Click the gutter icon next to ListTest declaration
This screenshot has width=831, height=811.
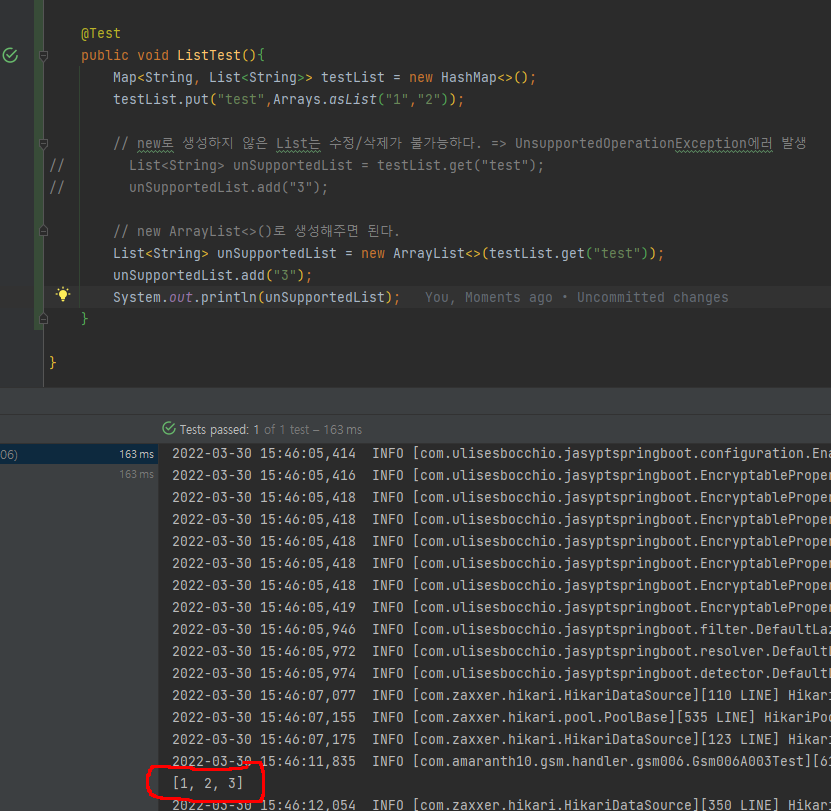11,55
